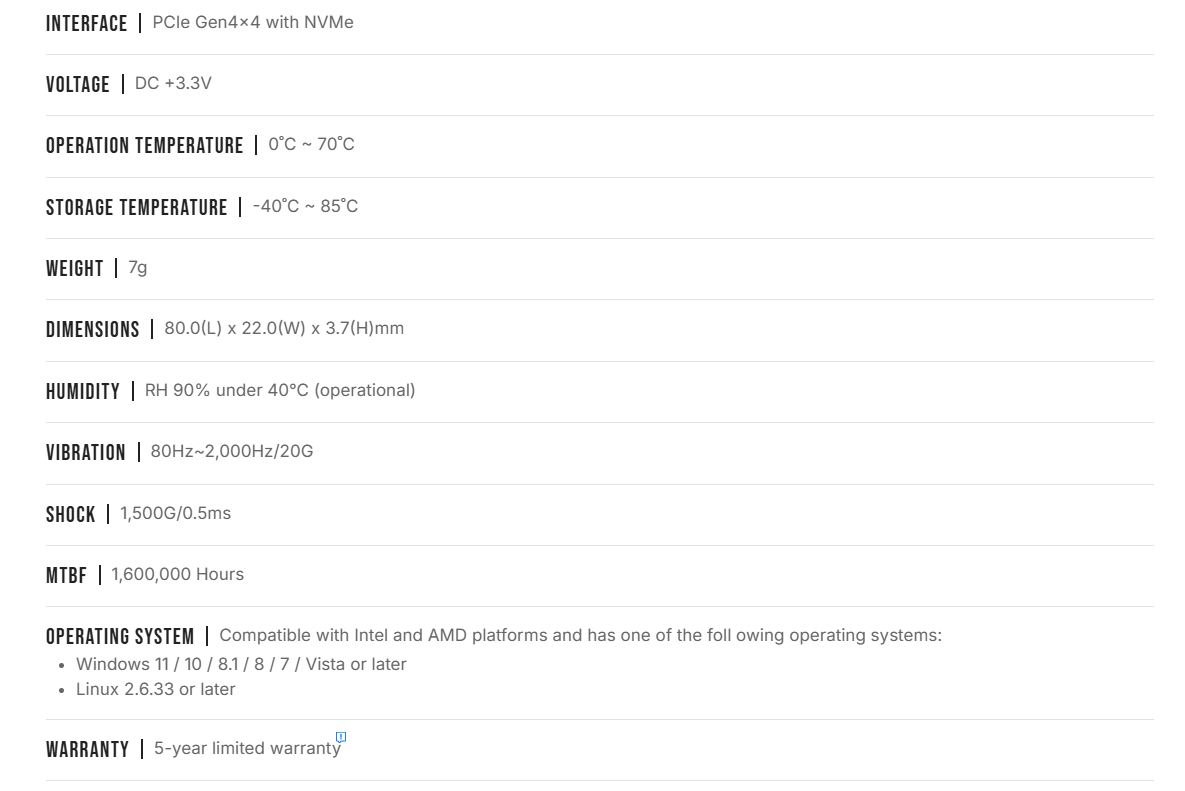The width and height of the screenshot is (1185, 791).
Task: Click the 'DC +3.3V' value text
Action: [x=173, y=83]
